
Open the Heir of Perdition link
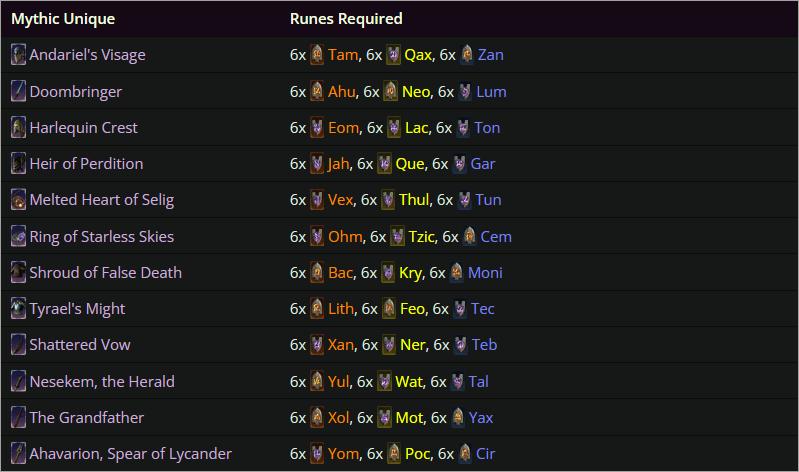tap(86, 164)
